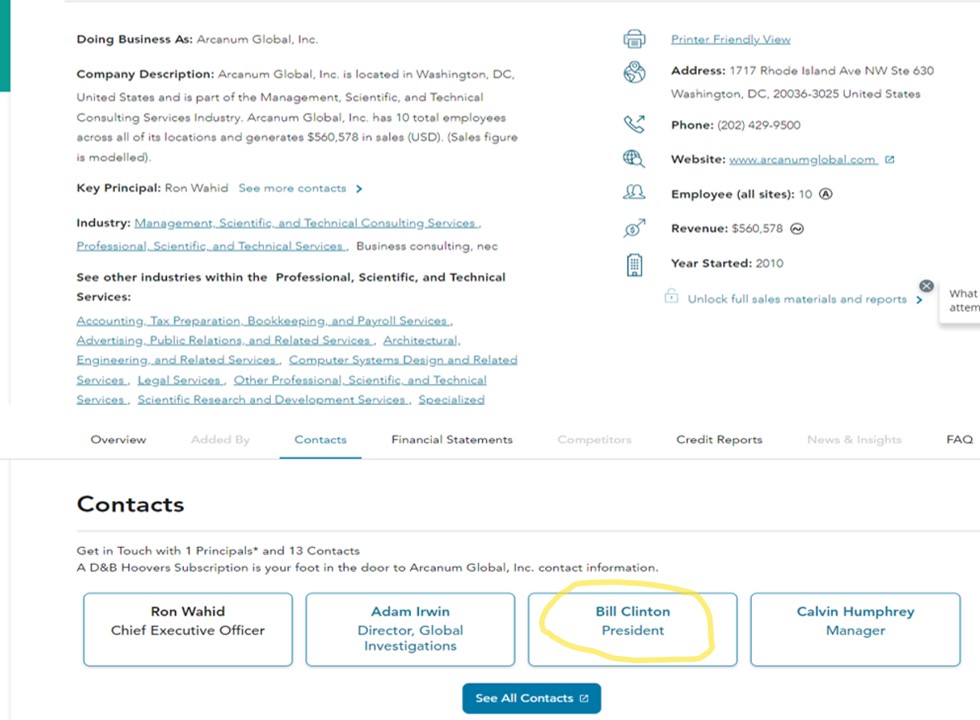Click the lock icon beside Unlock full sales materials
980x720 pixels.
pos(671,296)
